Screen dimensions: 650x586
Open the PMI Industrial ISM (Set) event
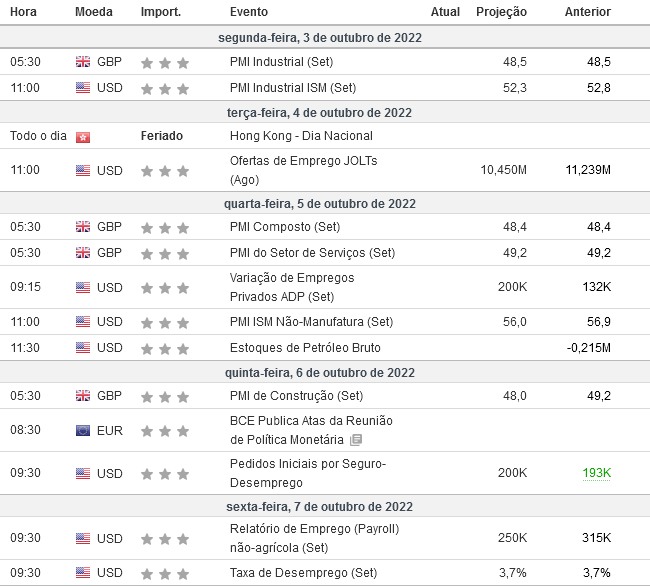click(x=293, y=88)
